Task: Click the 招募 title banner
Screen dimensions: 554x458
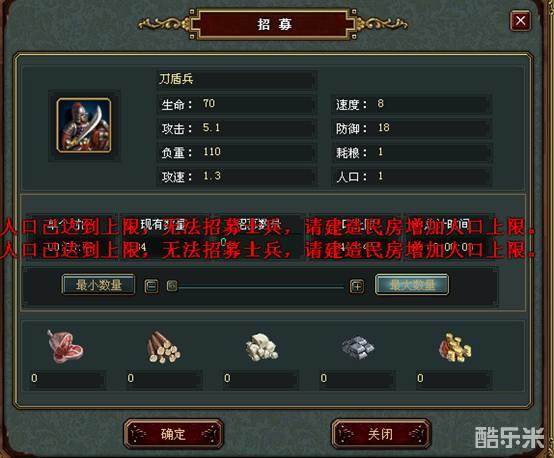Action: point(274,24)
